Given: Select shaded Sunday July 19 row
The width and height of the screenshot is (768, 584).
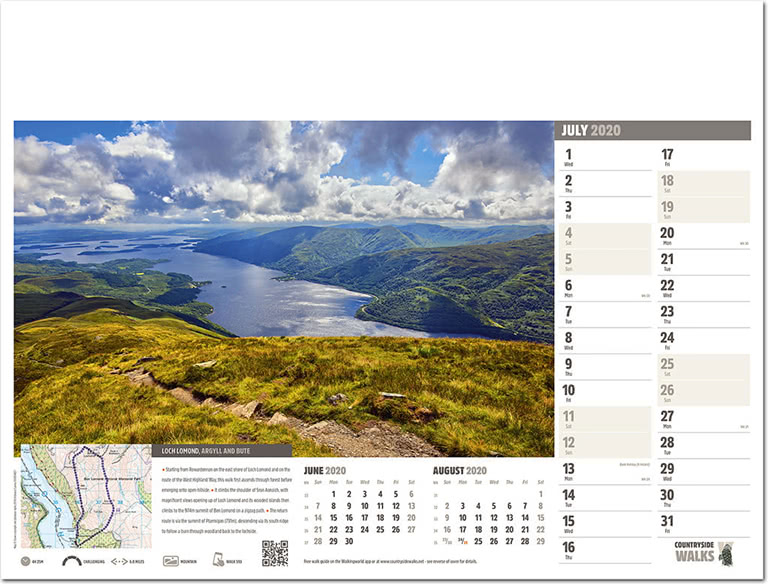Looking at the screenshot, I should (x=703, y=210).
